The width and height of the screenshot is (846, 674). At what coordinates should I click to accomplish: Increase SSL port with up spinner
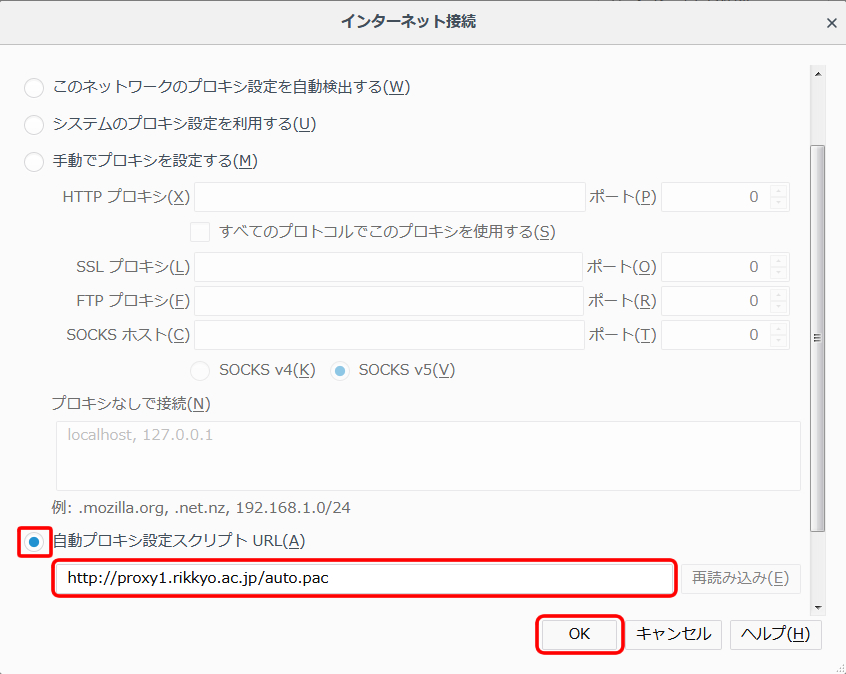(x=779, y=260)
